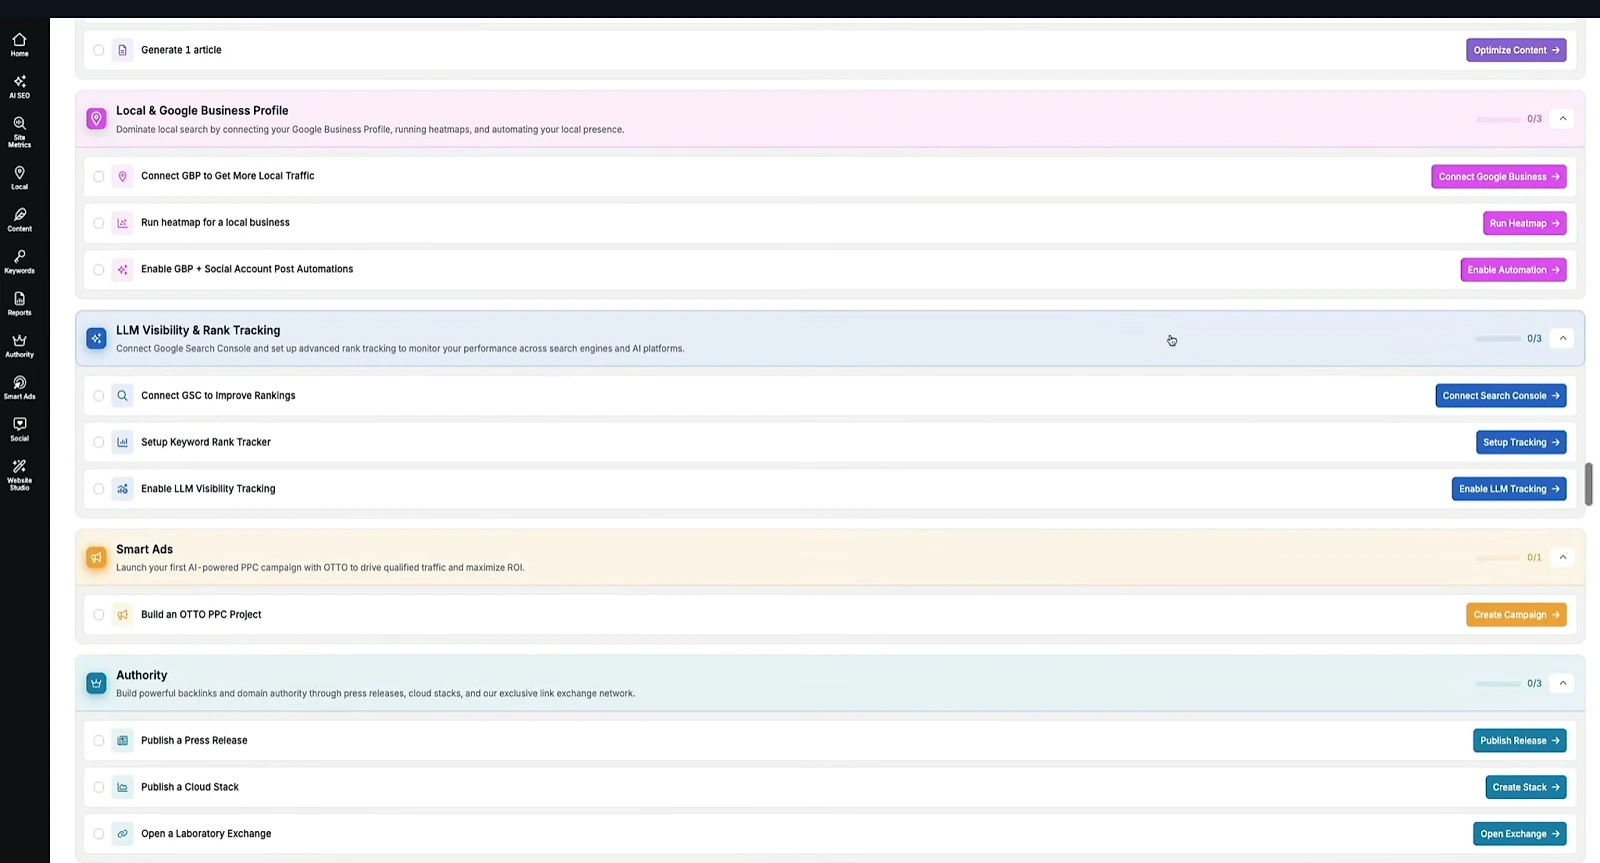Click the magnifier icon beside Connect GSC
1600x863 pixels.
point(122,396)
